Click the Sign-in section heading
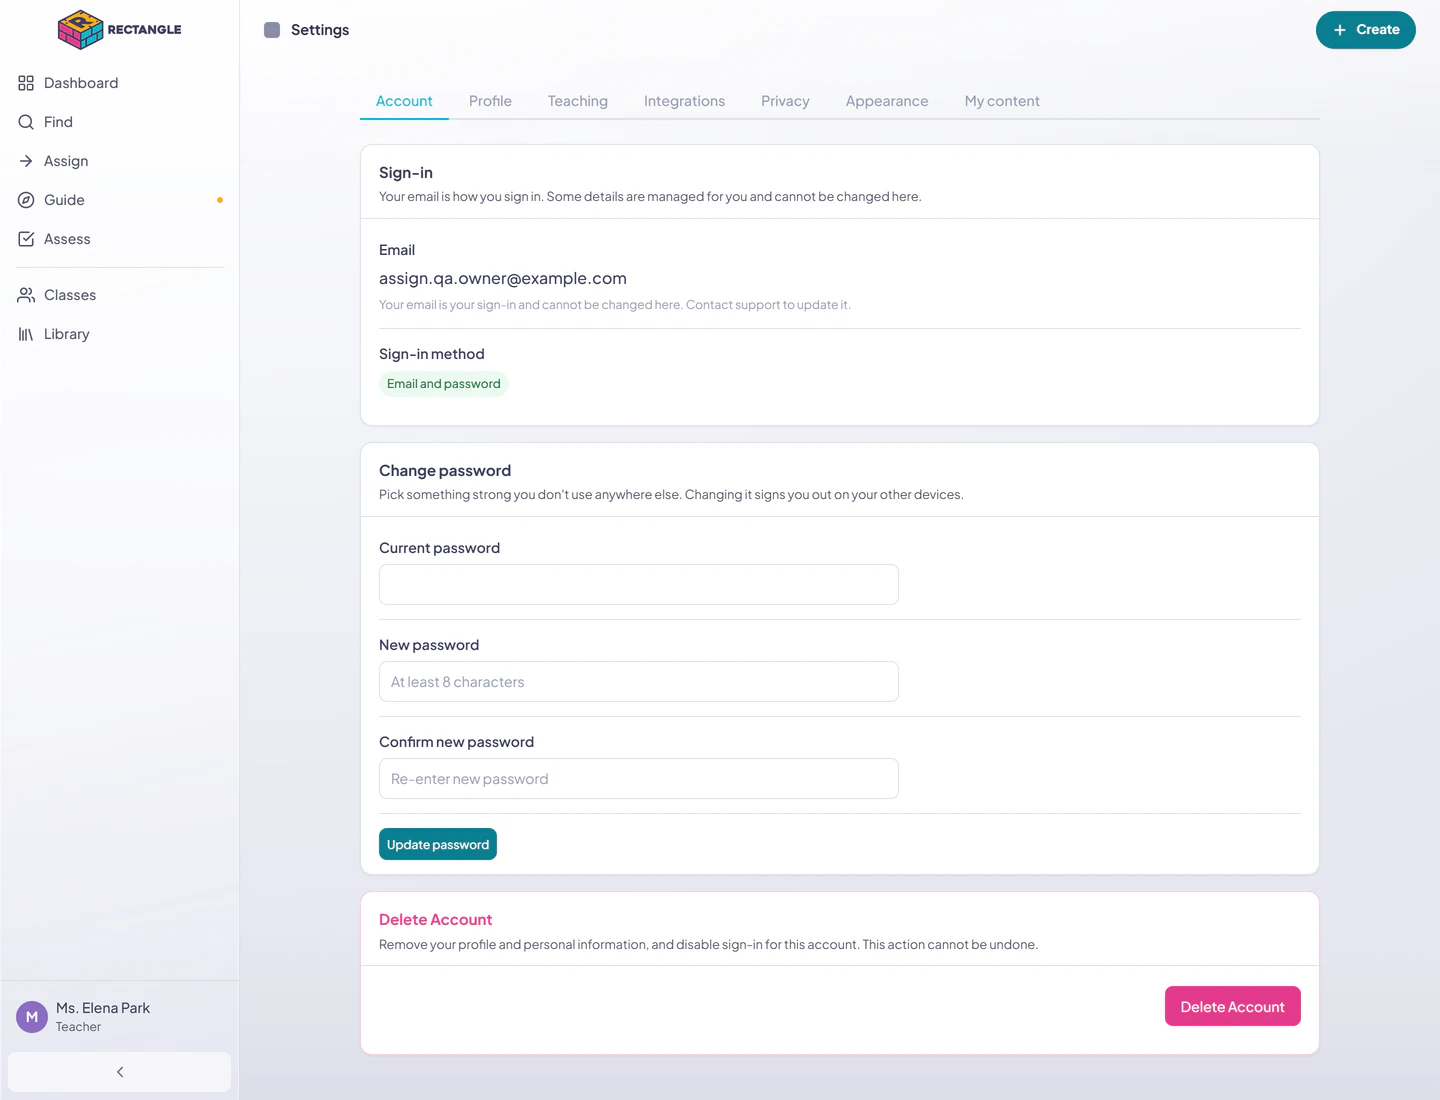Viewport: 1440px width, 1100px height. click(406, 173)
